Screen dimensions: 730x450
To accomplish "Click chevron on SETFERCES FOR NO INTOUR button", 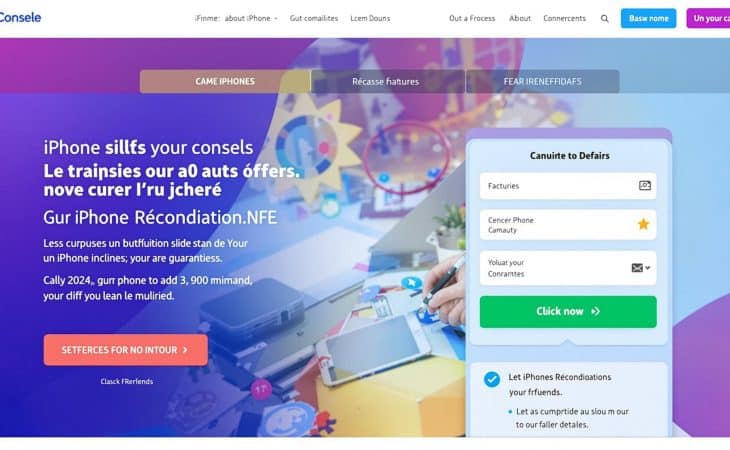I will coord(185,350).
